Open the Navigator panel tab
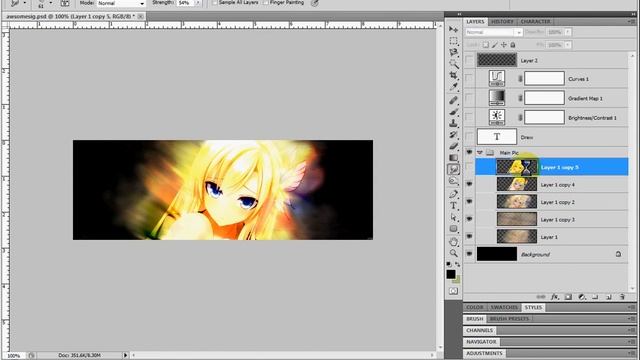This screenshot has width=640, height=360. pyautogui.click(x=481, y=341)
